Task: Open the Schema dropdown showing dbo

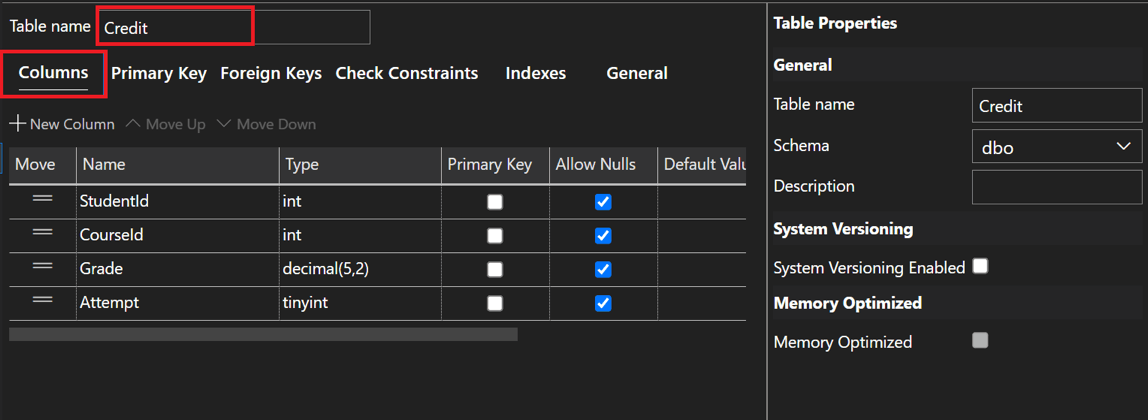Action: [1056, 147]
